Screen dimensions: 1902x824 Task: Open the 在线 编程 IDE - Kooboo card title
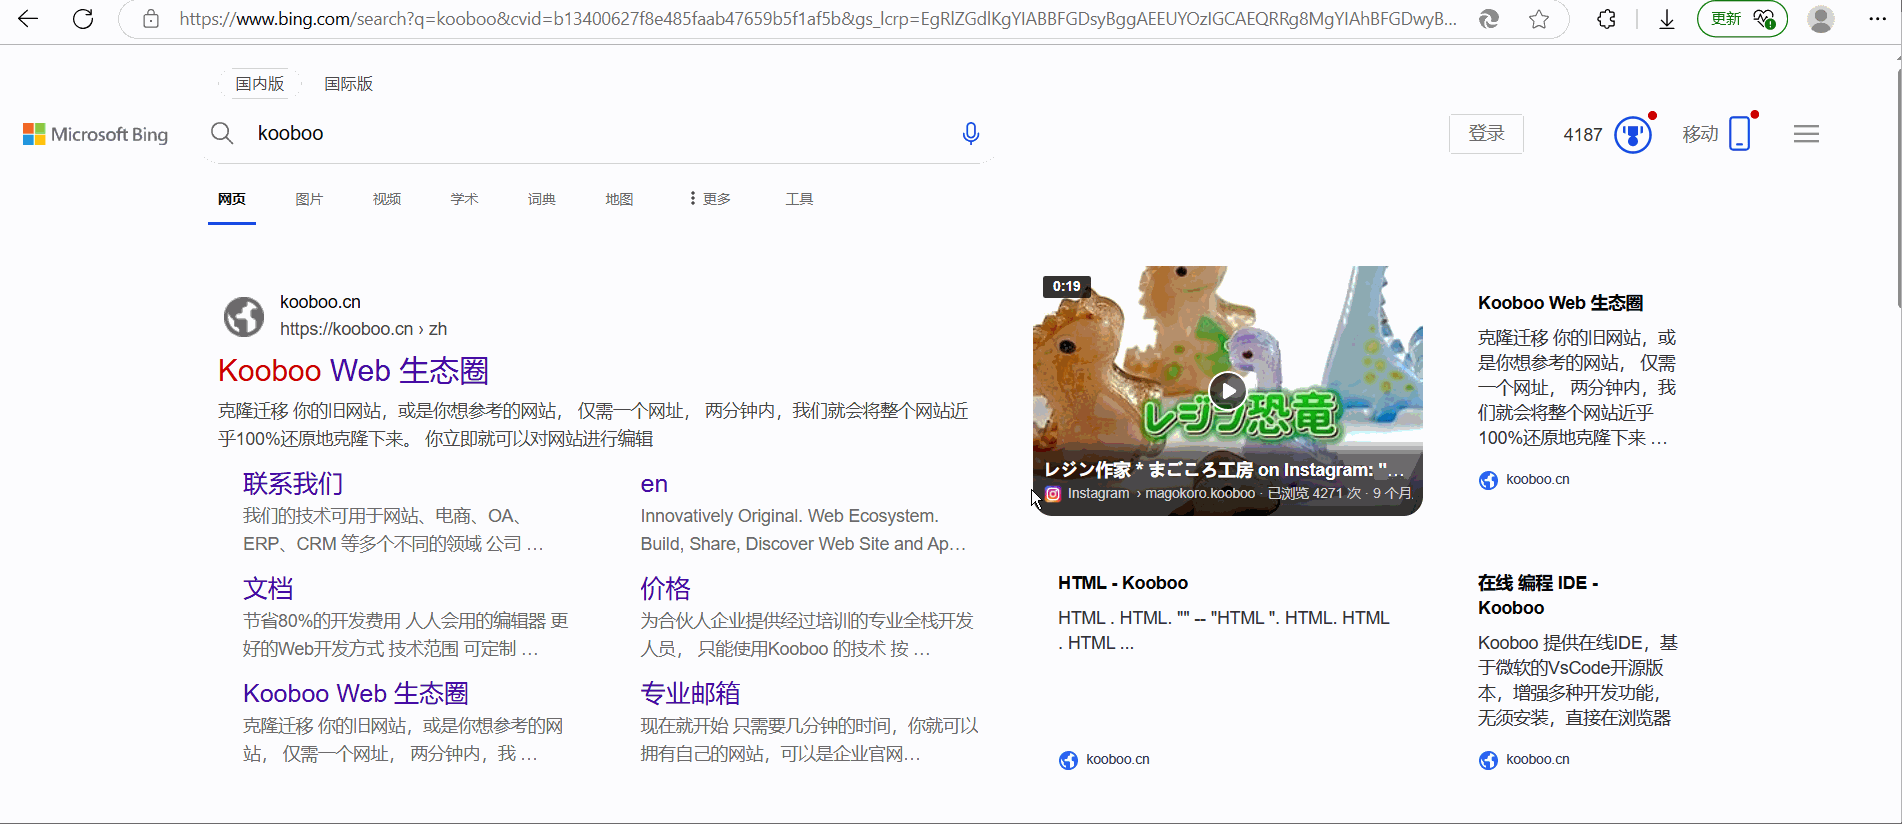tap(1538, 595)
